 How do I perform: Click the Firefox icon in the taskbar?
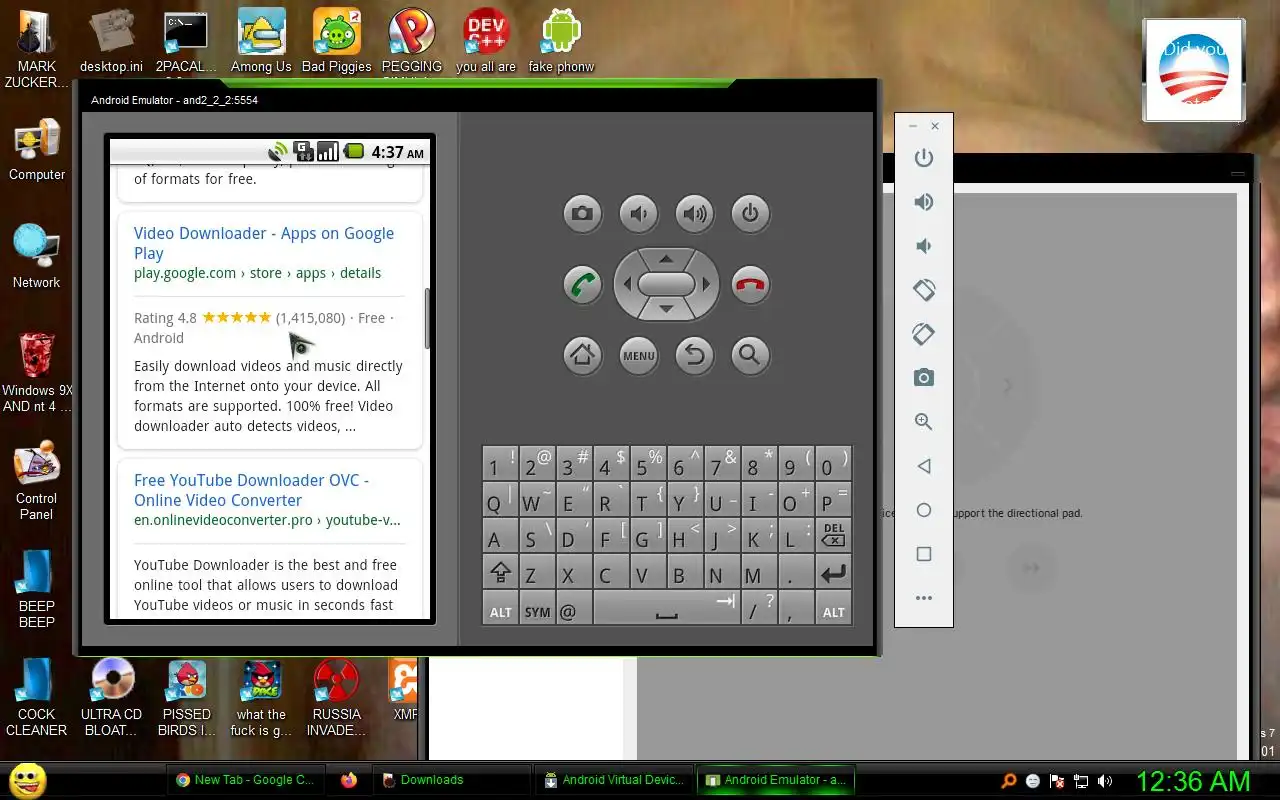[348, 780]
